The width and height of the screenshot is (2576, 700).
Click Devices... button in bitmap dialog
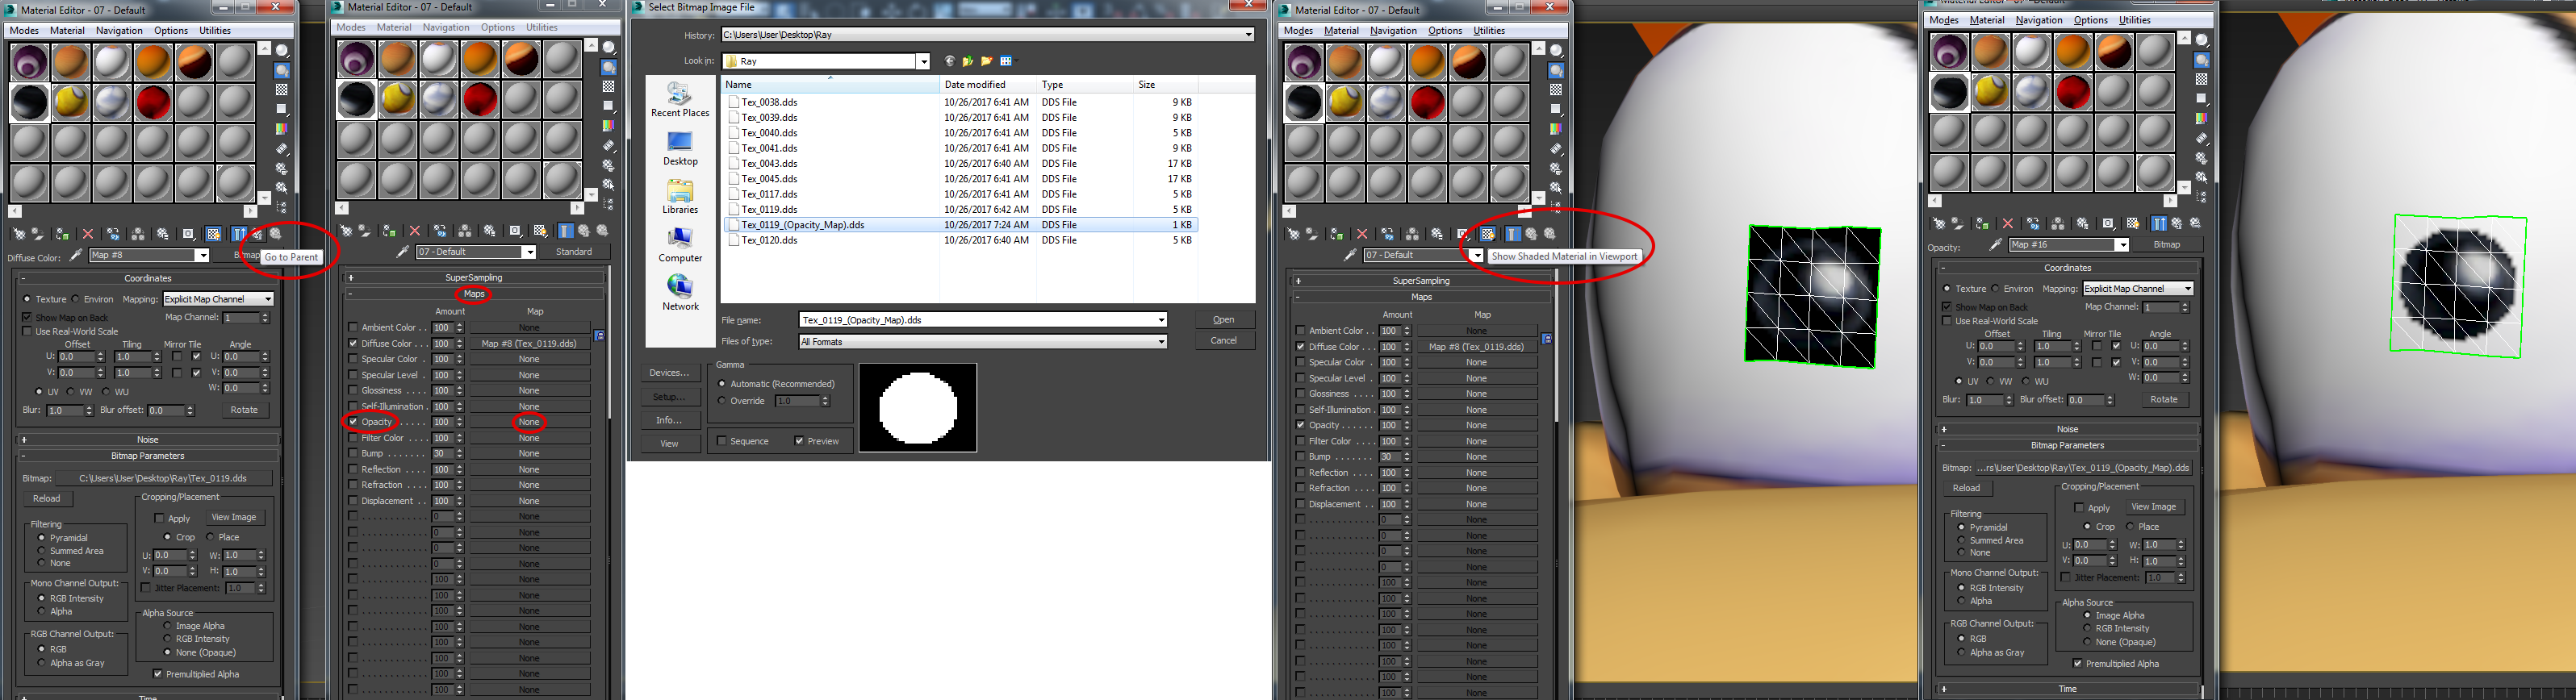[x=669, y=373]
